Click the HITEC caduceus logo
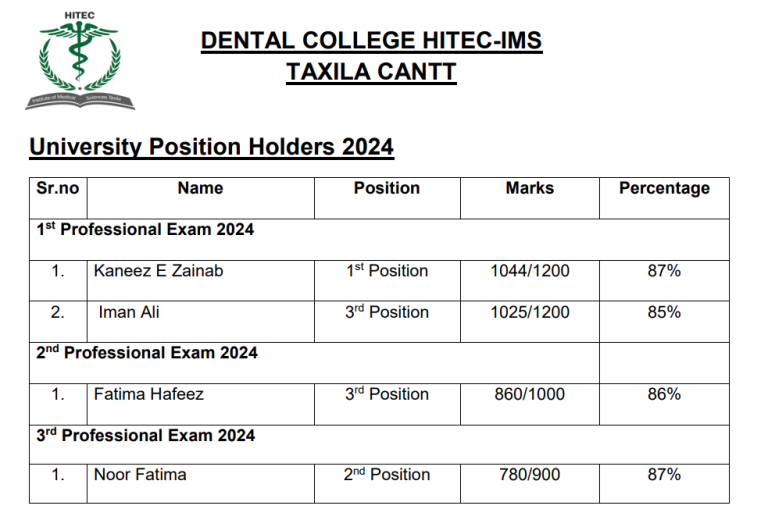This screenshot has height=527, width=768. click(80, 60)
